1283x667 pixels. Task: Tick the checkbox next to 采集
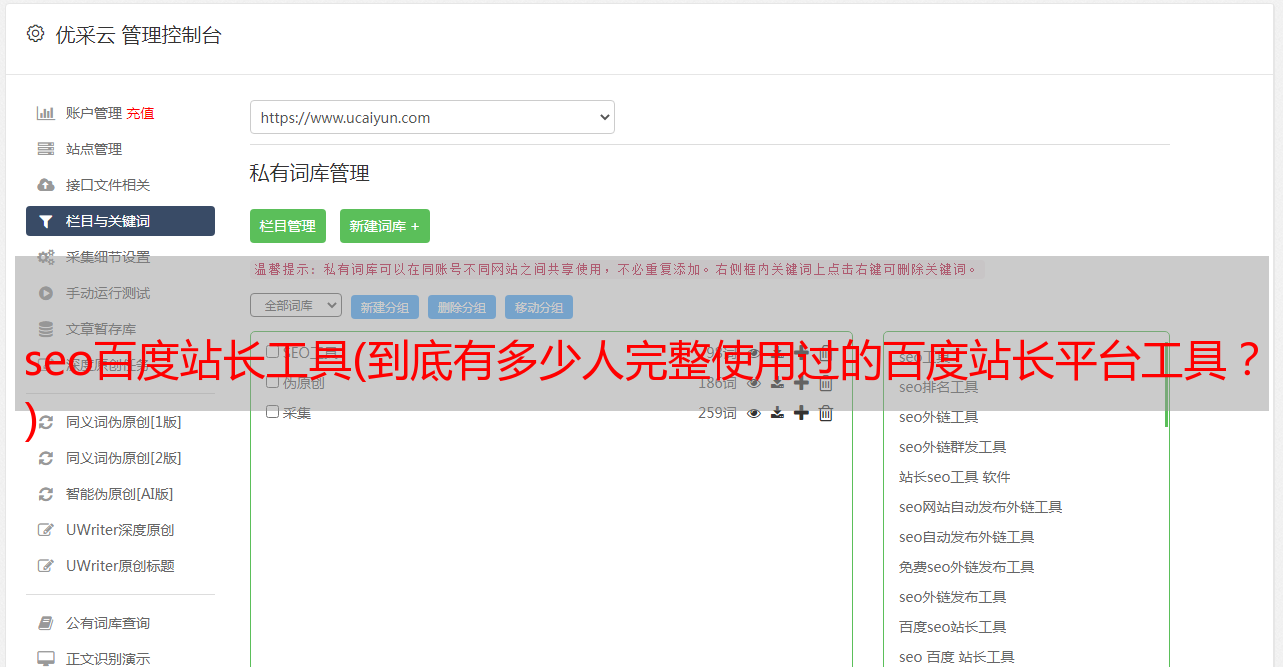point(272,412)
